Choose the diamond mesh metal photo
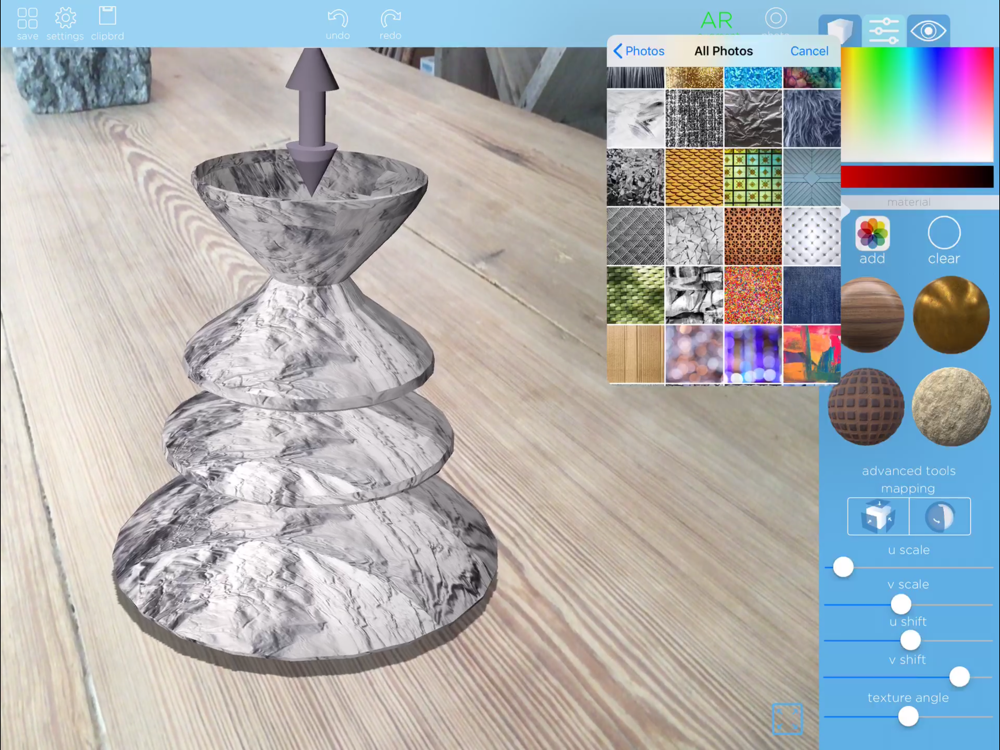This screenshot has height=750, width=1000. 635,236
